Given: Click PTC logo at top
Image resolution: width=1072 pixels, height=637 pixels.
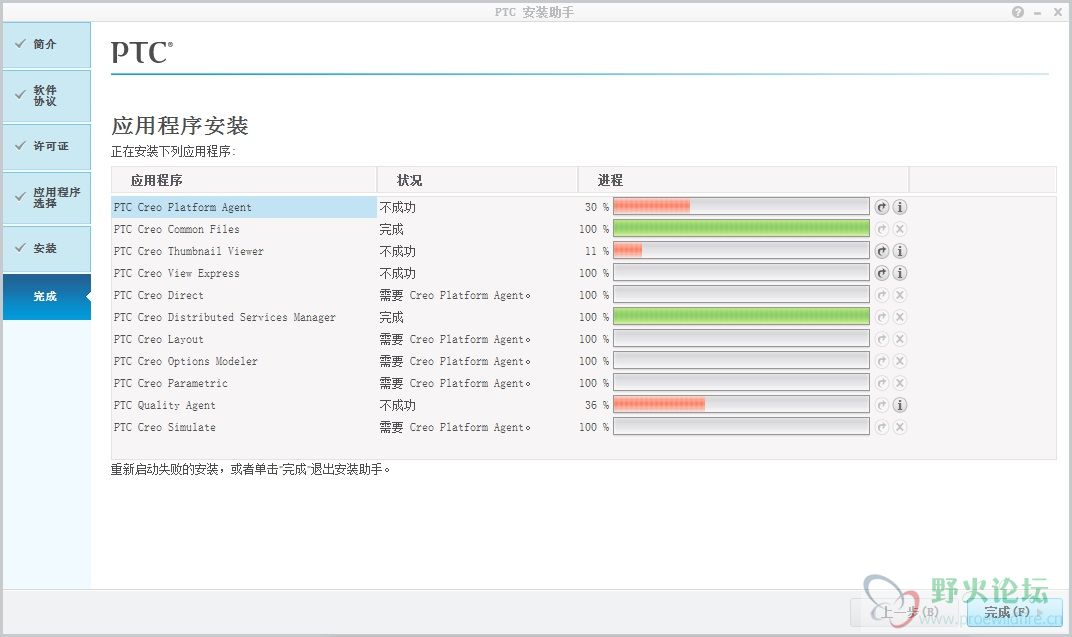Looking at the screenshot, I should (142, 52).
